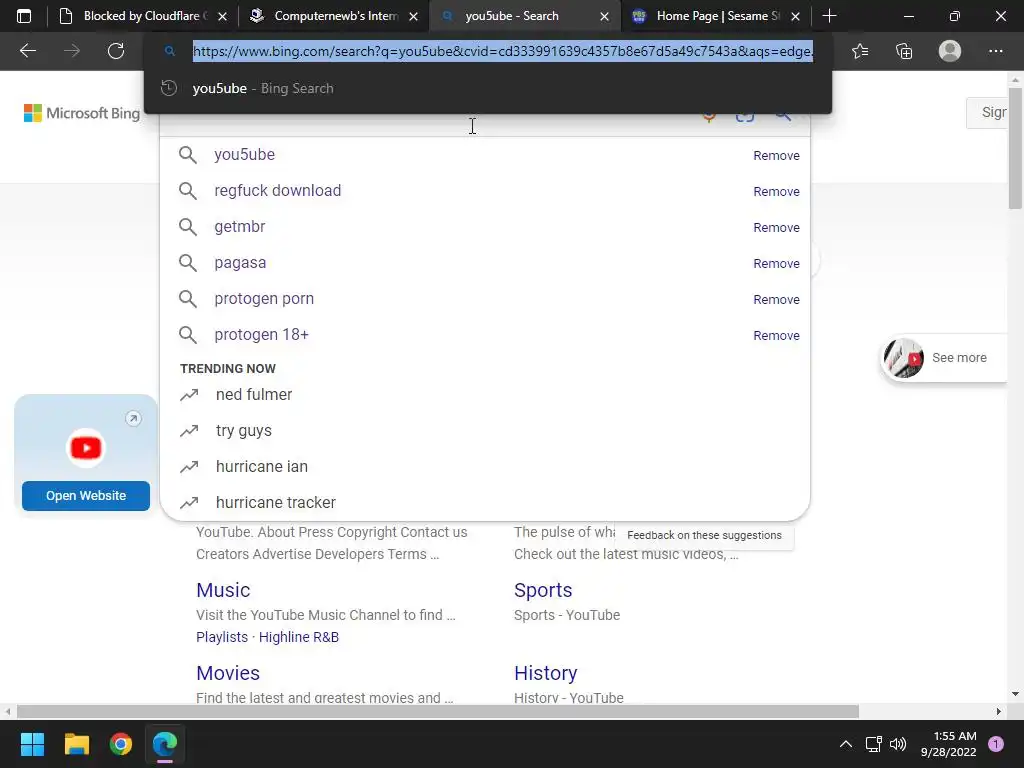This screenshot has height=768, width=1024.
Task: Select trending search try guys
Action: (x=244, y=430)
